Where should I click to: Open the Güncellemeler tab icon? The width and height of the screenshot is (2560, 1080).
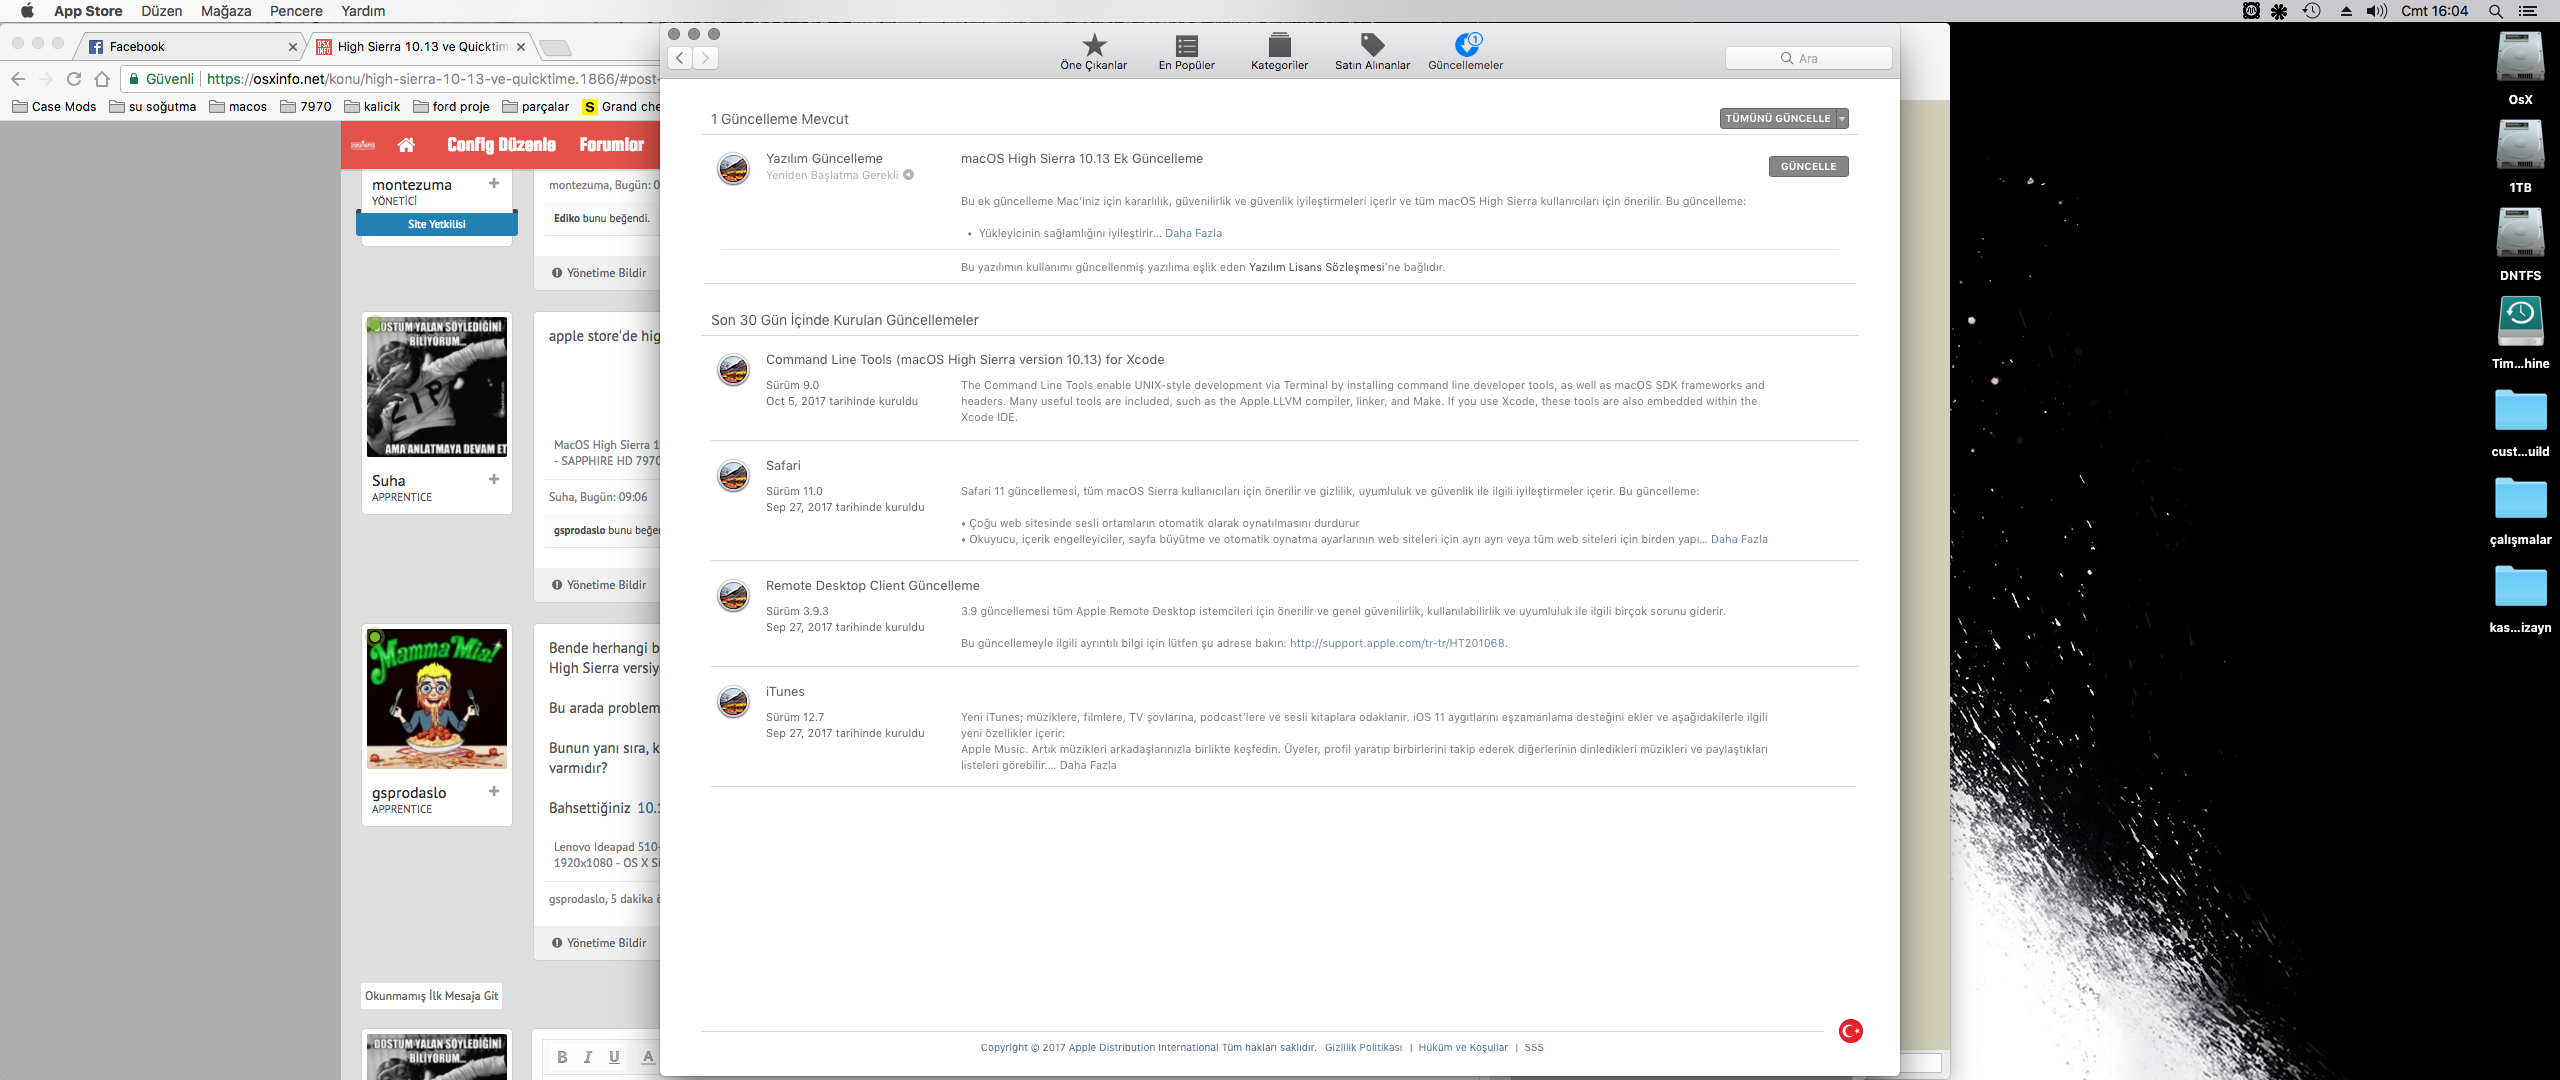coord(1466,45)
